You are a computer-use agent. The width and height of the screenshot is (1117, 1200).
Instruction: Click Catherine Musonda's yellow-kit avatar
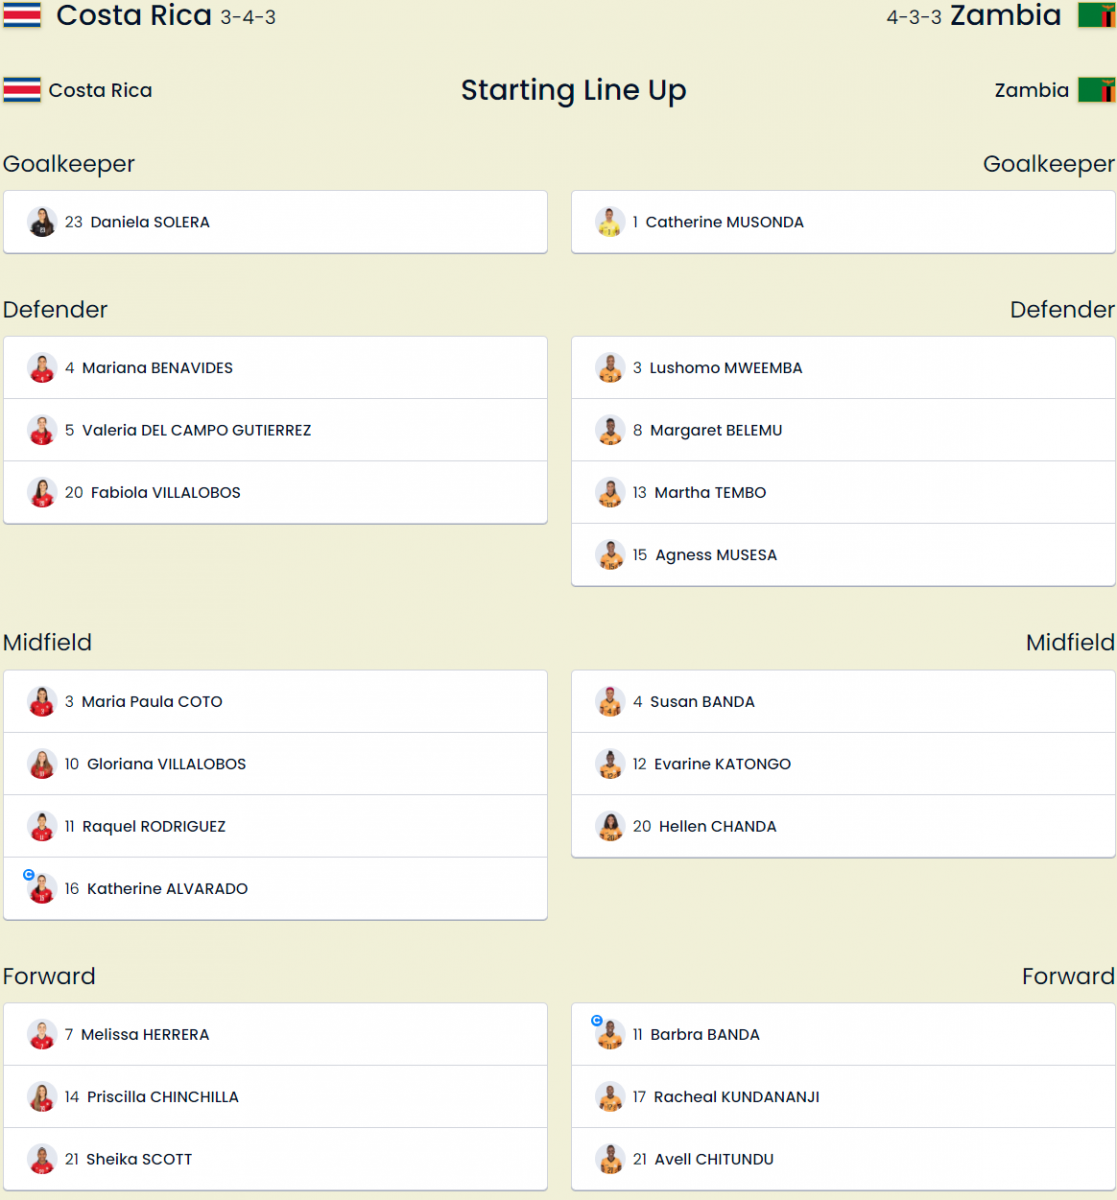coord(610,222)
